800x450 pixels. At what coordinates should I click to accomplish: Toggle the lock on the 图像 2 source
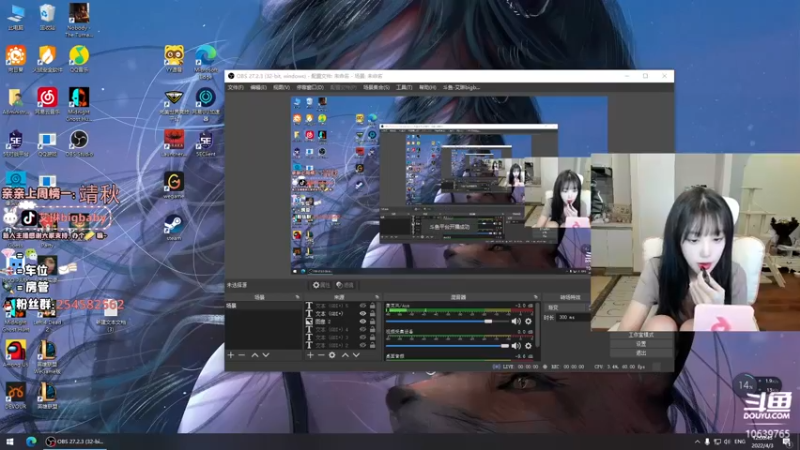coord(372,321)
